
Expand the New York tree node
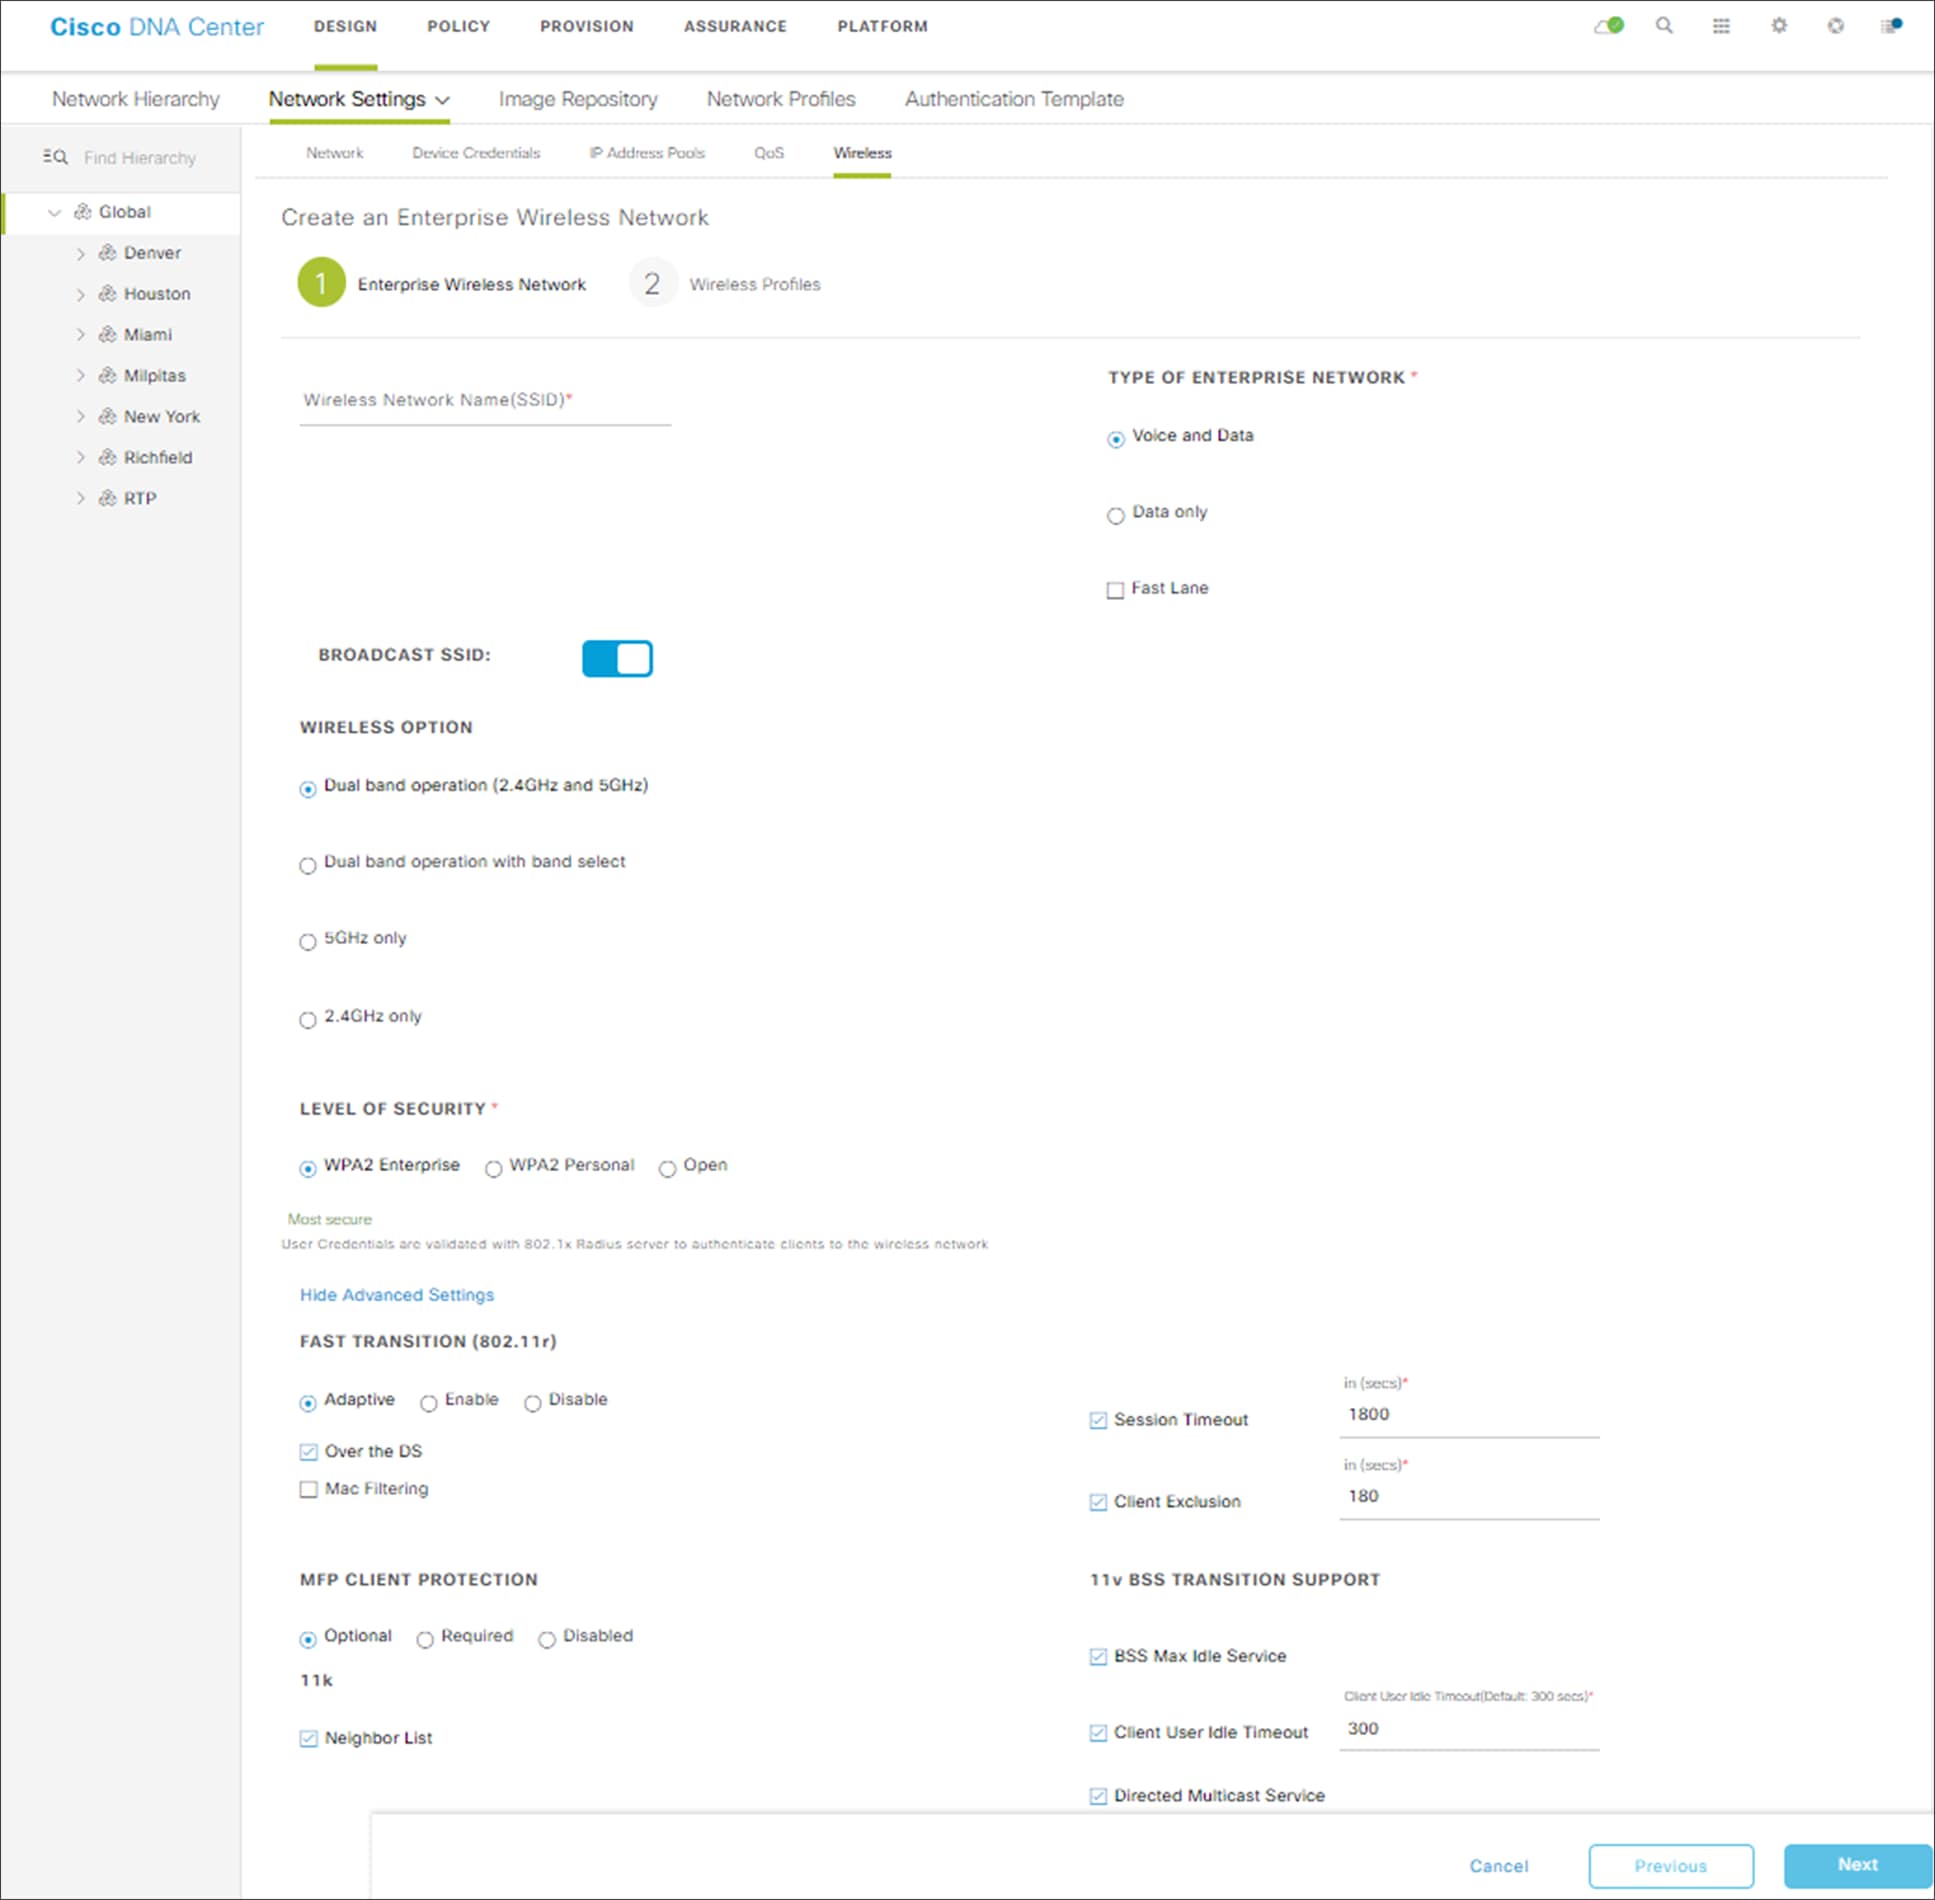click(80, 417)
